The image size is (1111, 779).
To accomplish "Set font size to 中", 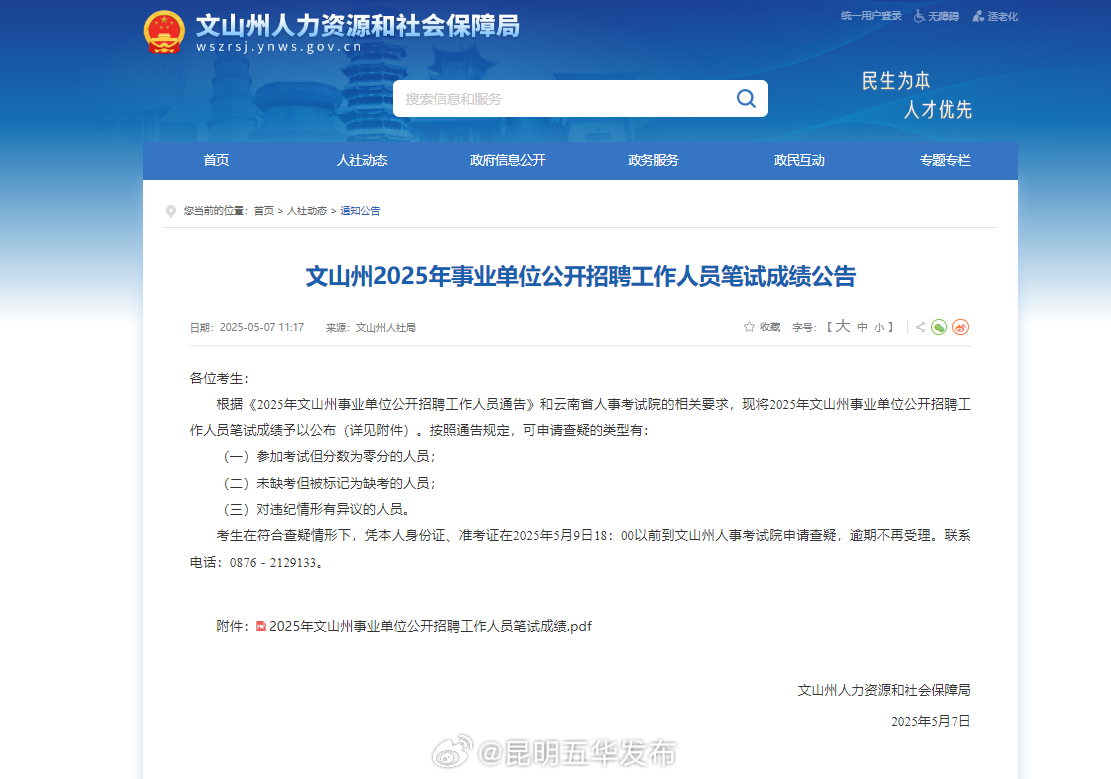I will [862, 327].
